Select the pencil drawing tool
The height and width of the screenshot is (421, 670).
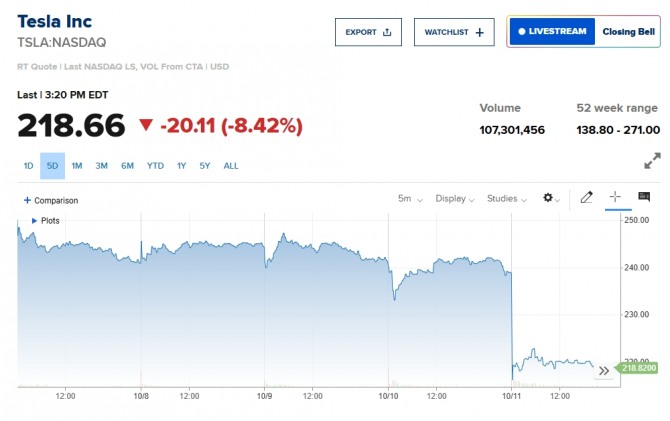(587, 198)
